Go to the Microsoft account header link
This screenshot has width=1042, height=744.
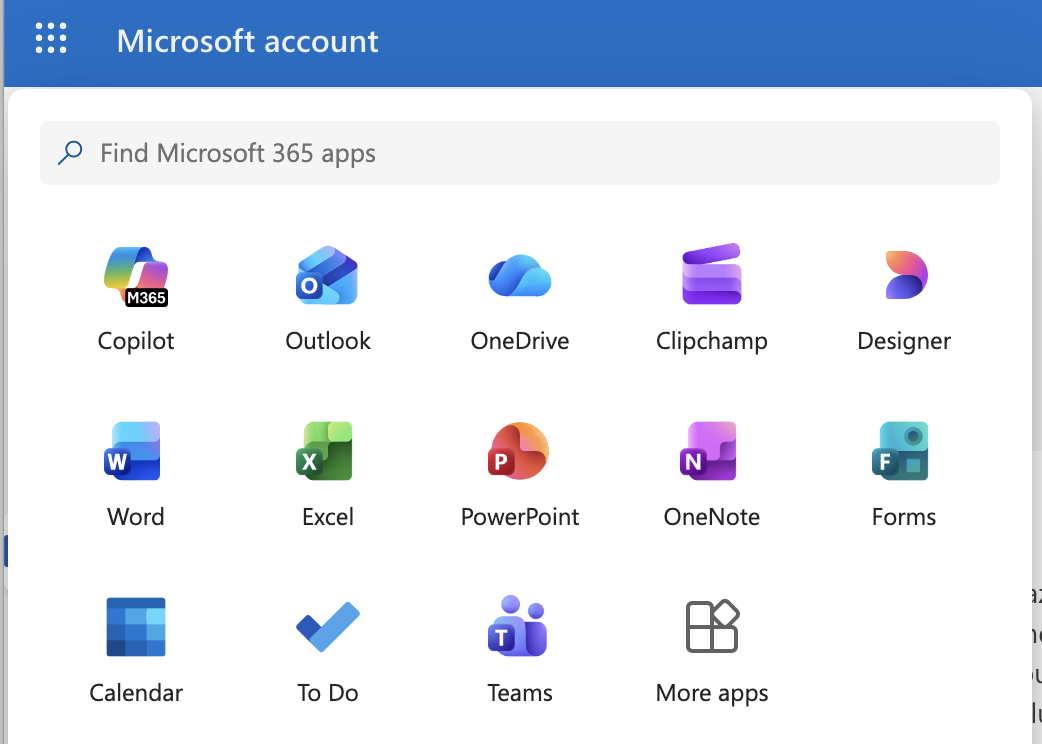247,41
